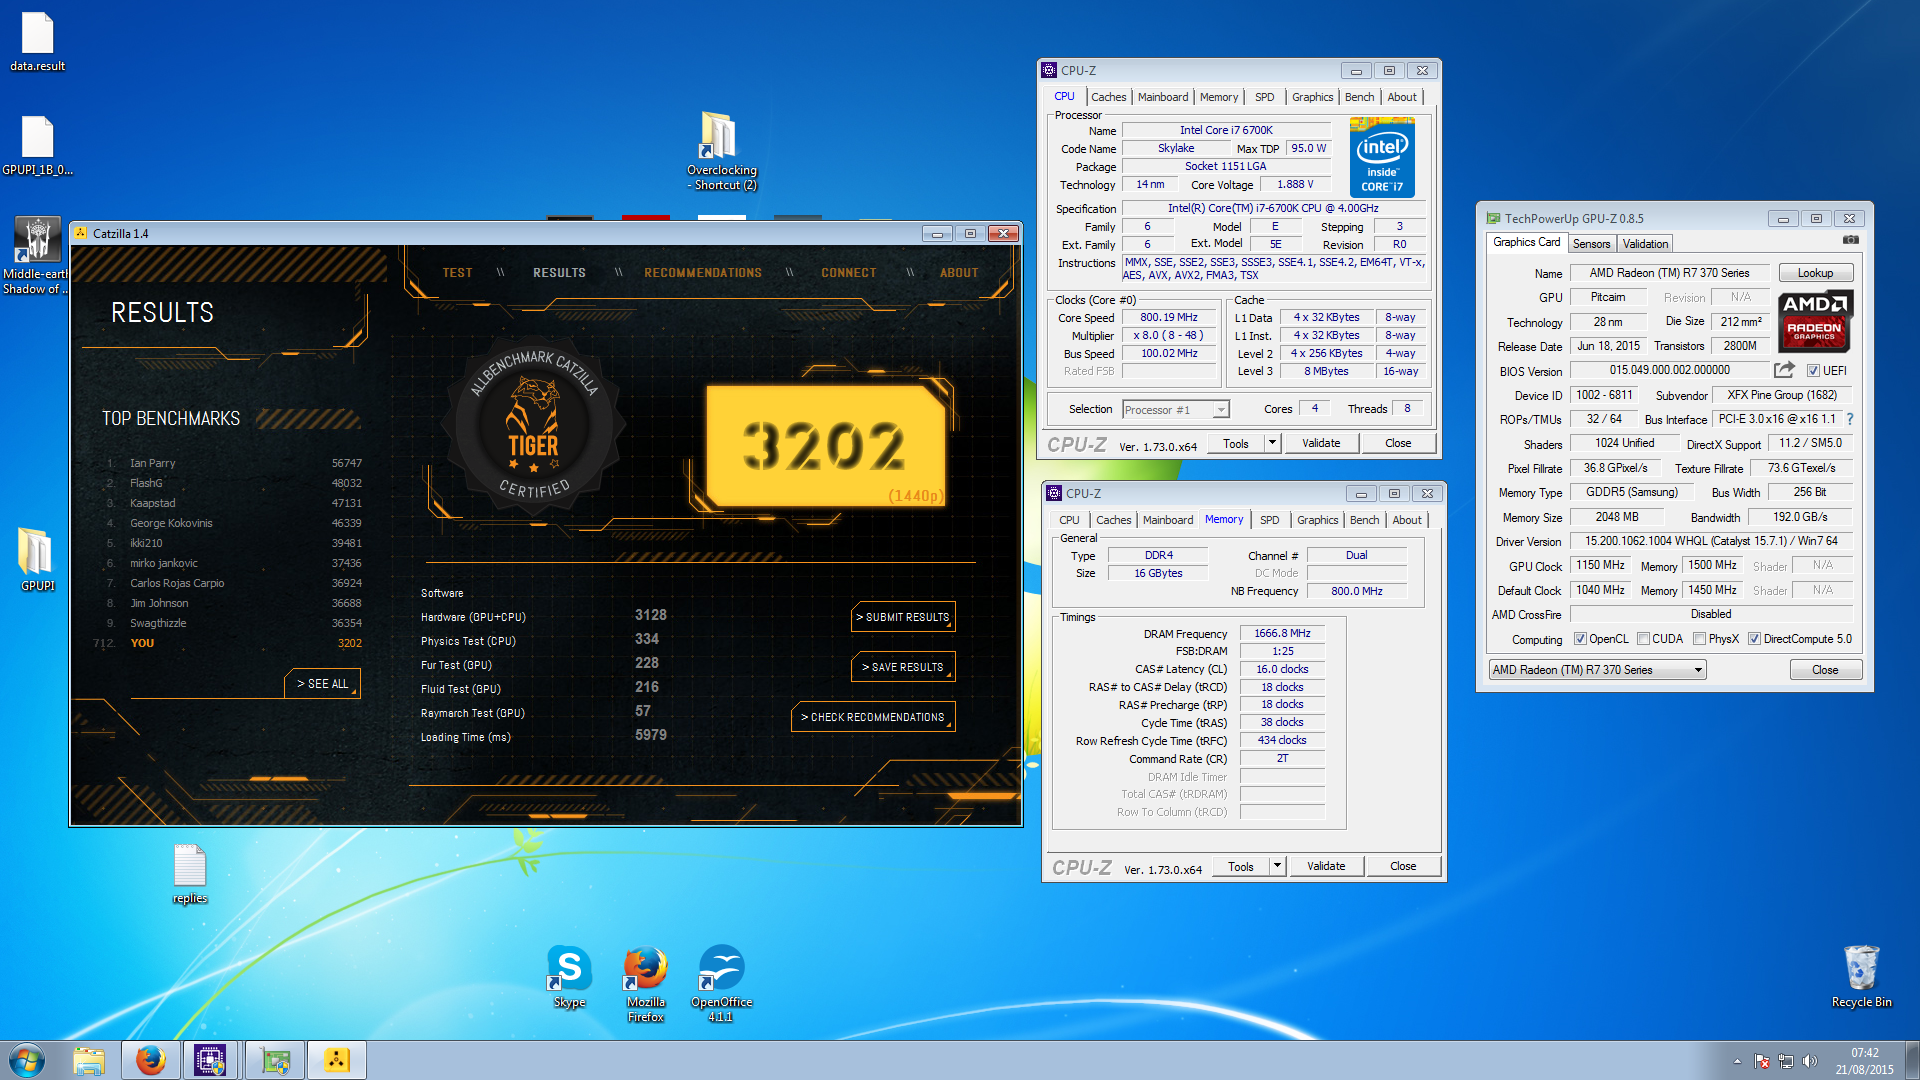This screenshot has width=1920, height=1080.
Task: Open the ABOUT tab in Catzilla
Action: coord(958,273)
